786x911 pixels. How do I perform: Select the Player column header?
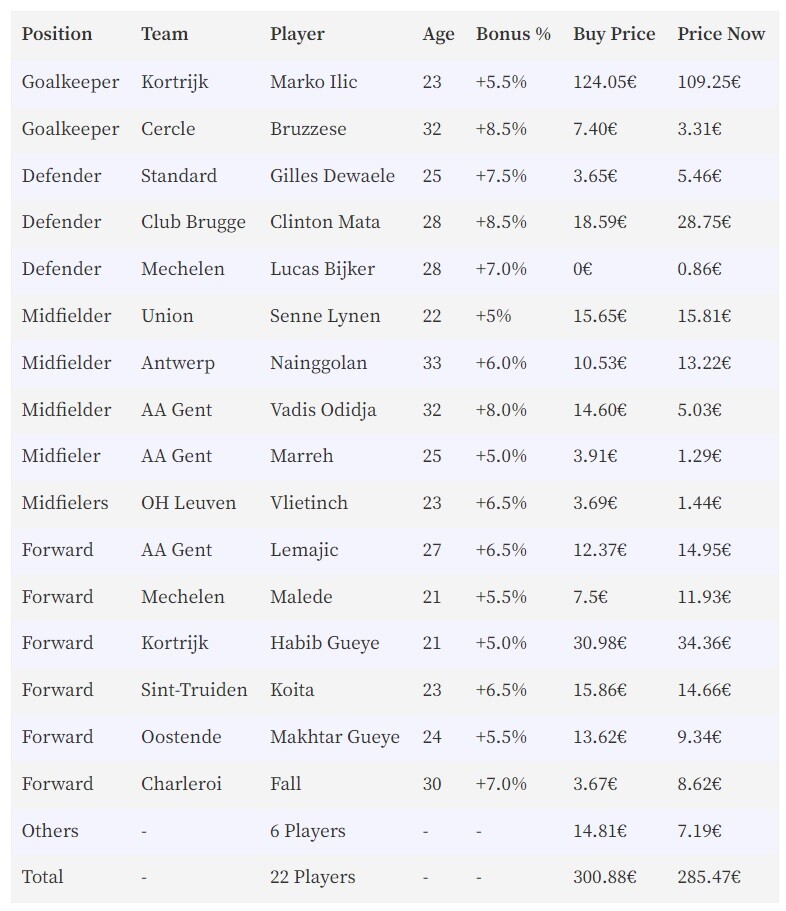pos(297,34)
